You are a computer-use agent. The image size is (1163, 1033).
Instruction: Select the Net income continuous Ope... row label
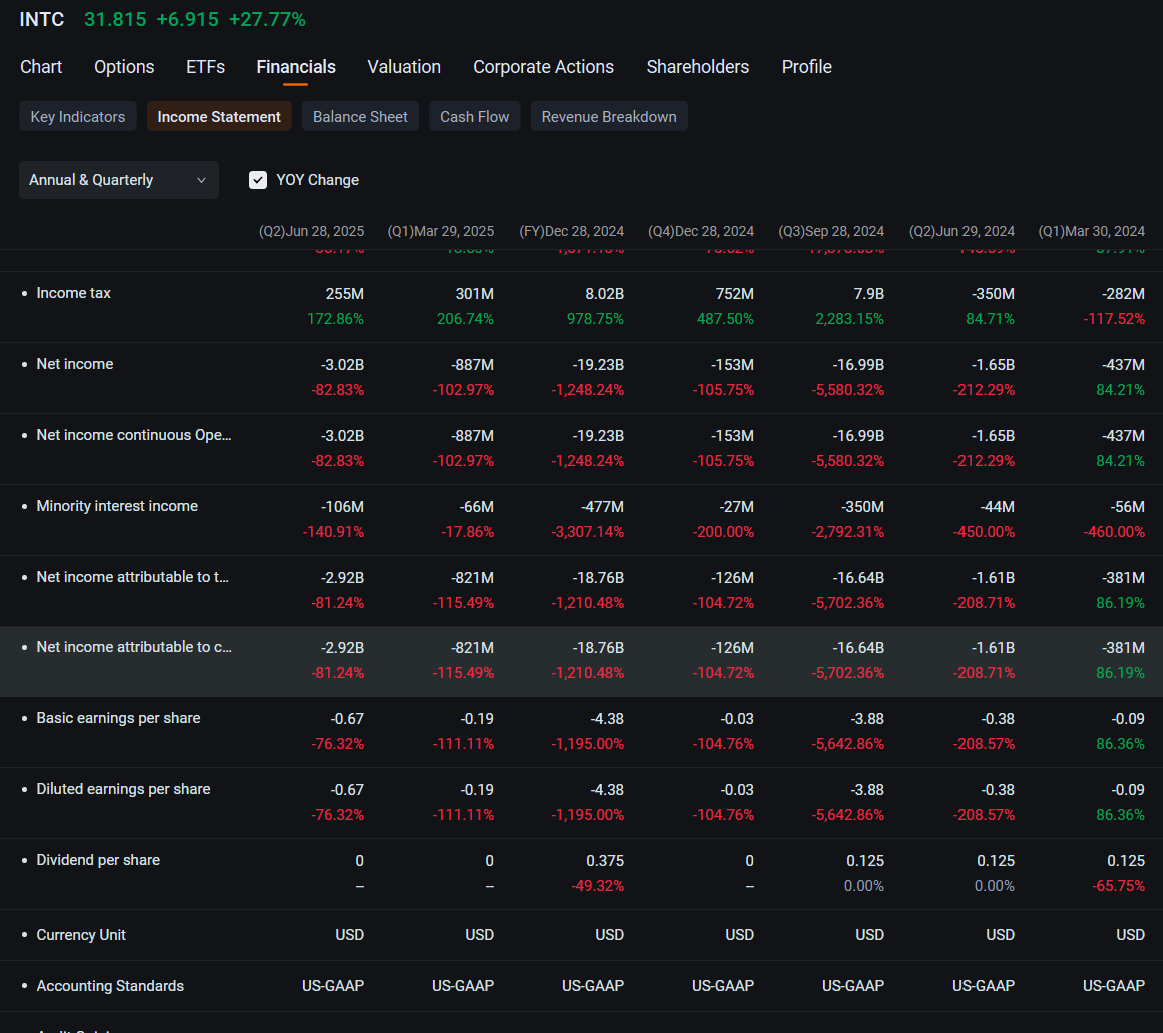pyautogui.click(x=134, y=435)
